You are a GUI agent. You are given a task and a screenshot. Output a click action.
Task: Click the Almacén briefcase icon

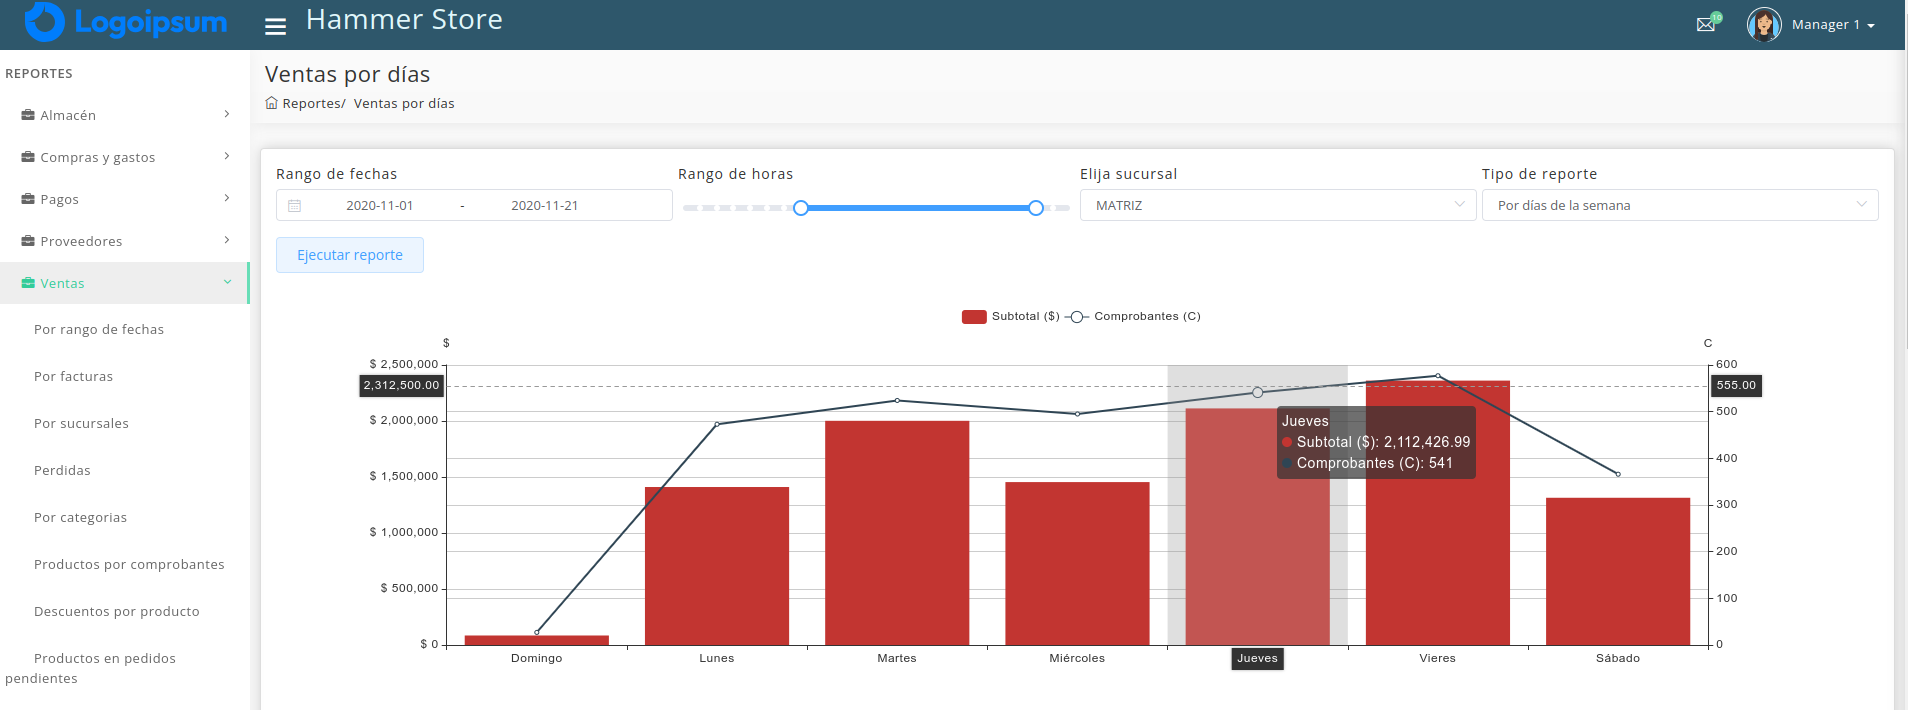[28, 115]
